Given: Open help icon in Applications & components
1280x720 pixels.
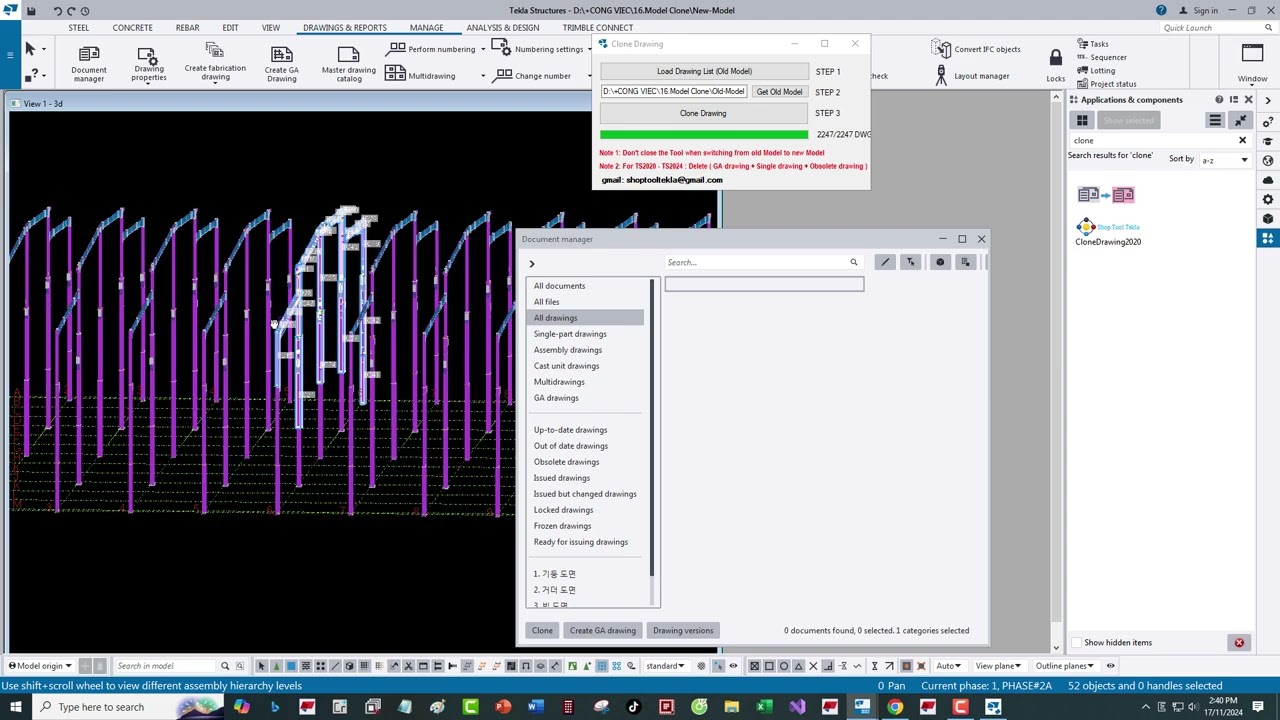Looking at the screenshot, I should tap(1219, 100).
